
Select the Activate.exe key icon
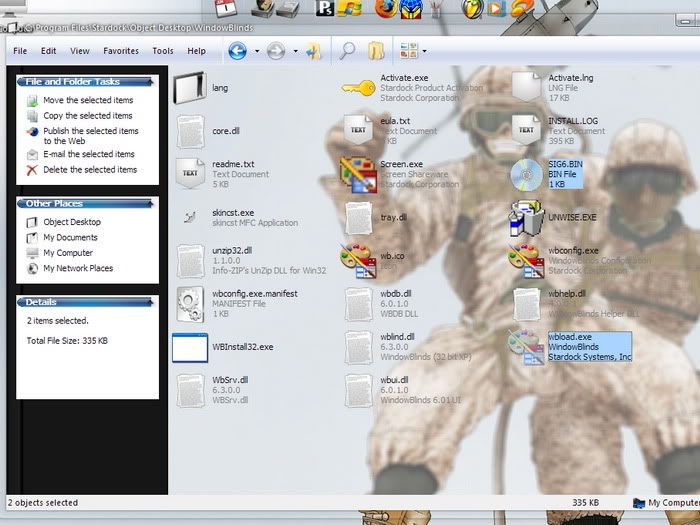click(358, 88)
